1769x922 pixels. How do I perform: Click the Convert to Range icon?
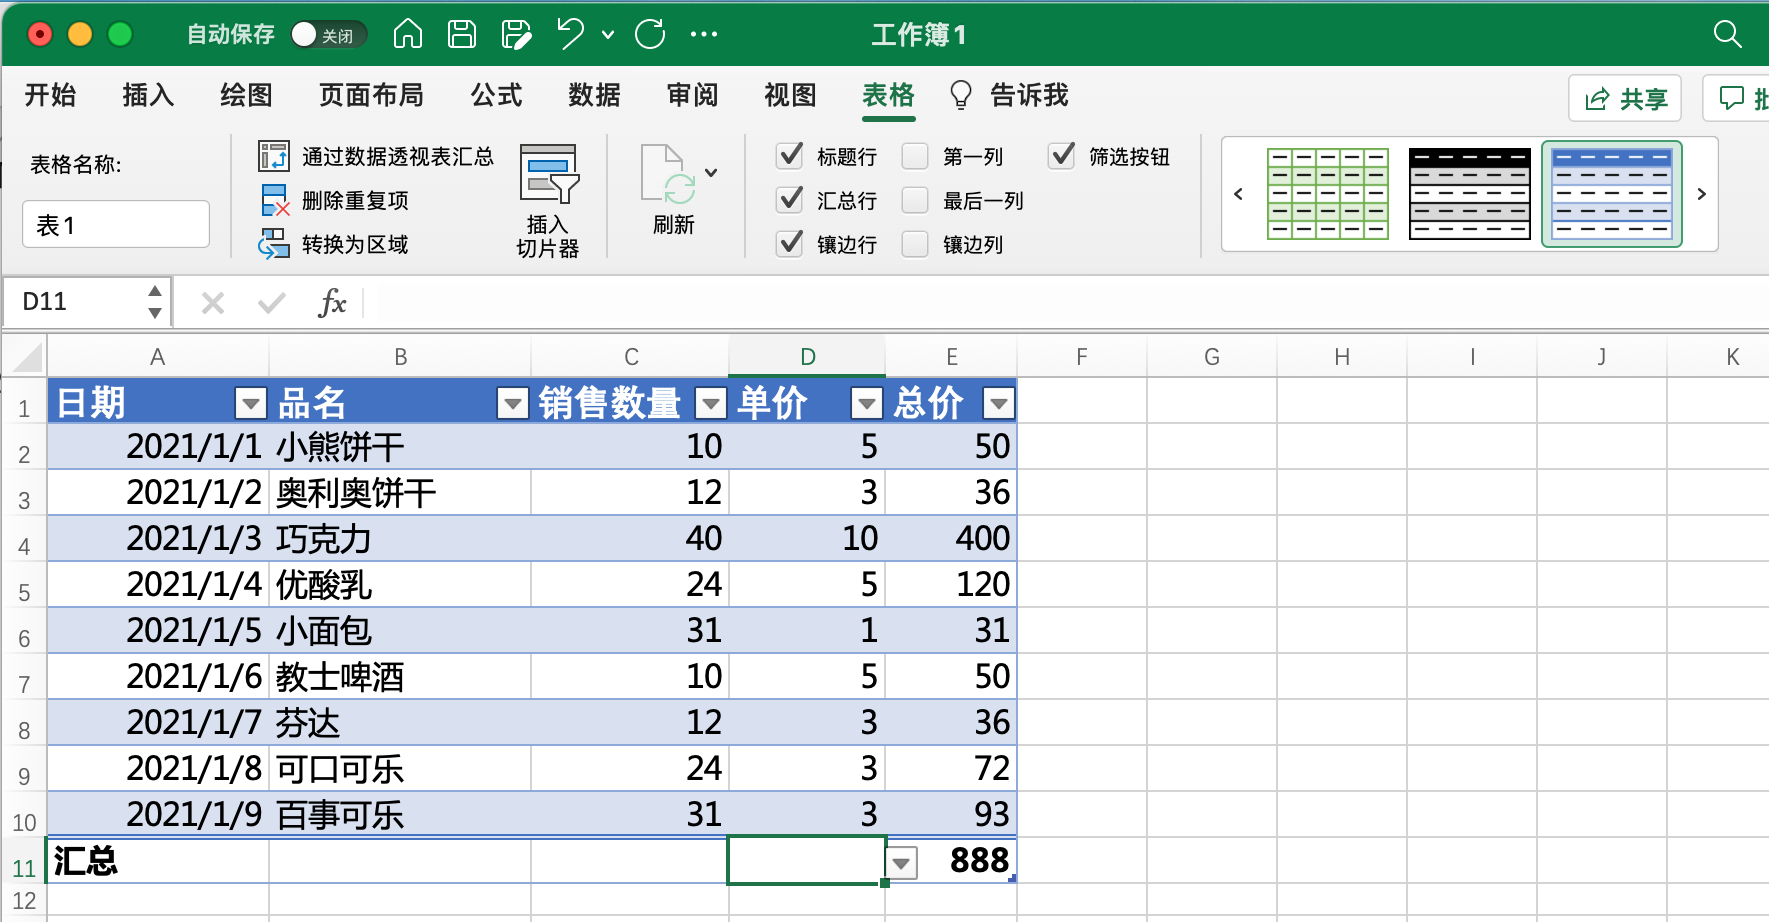click(x=274, y=244)
